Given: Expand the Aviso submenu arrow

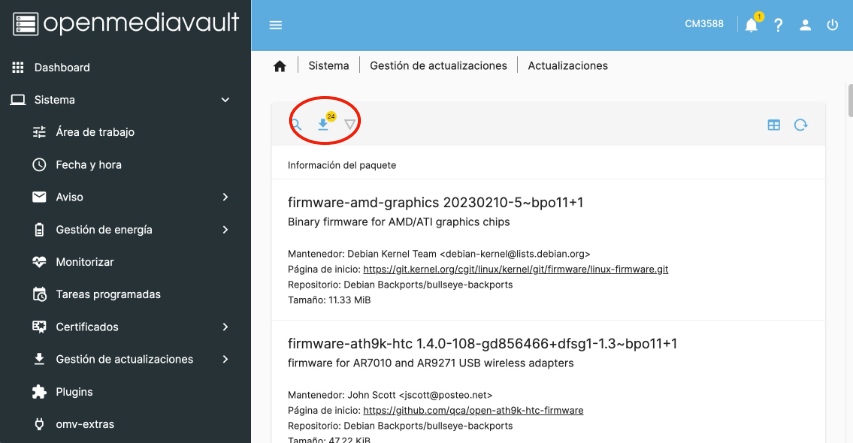Looking at the screenshot, I should pos(225,197).
